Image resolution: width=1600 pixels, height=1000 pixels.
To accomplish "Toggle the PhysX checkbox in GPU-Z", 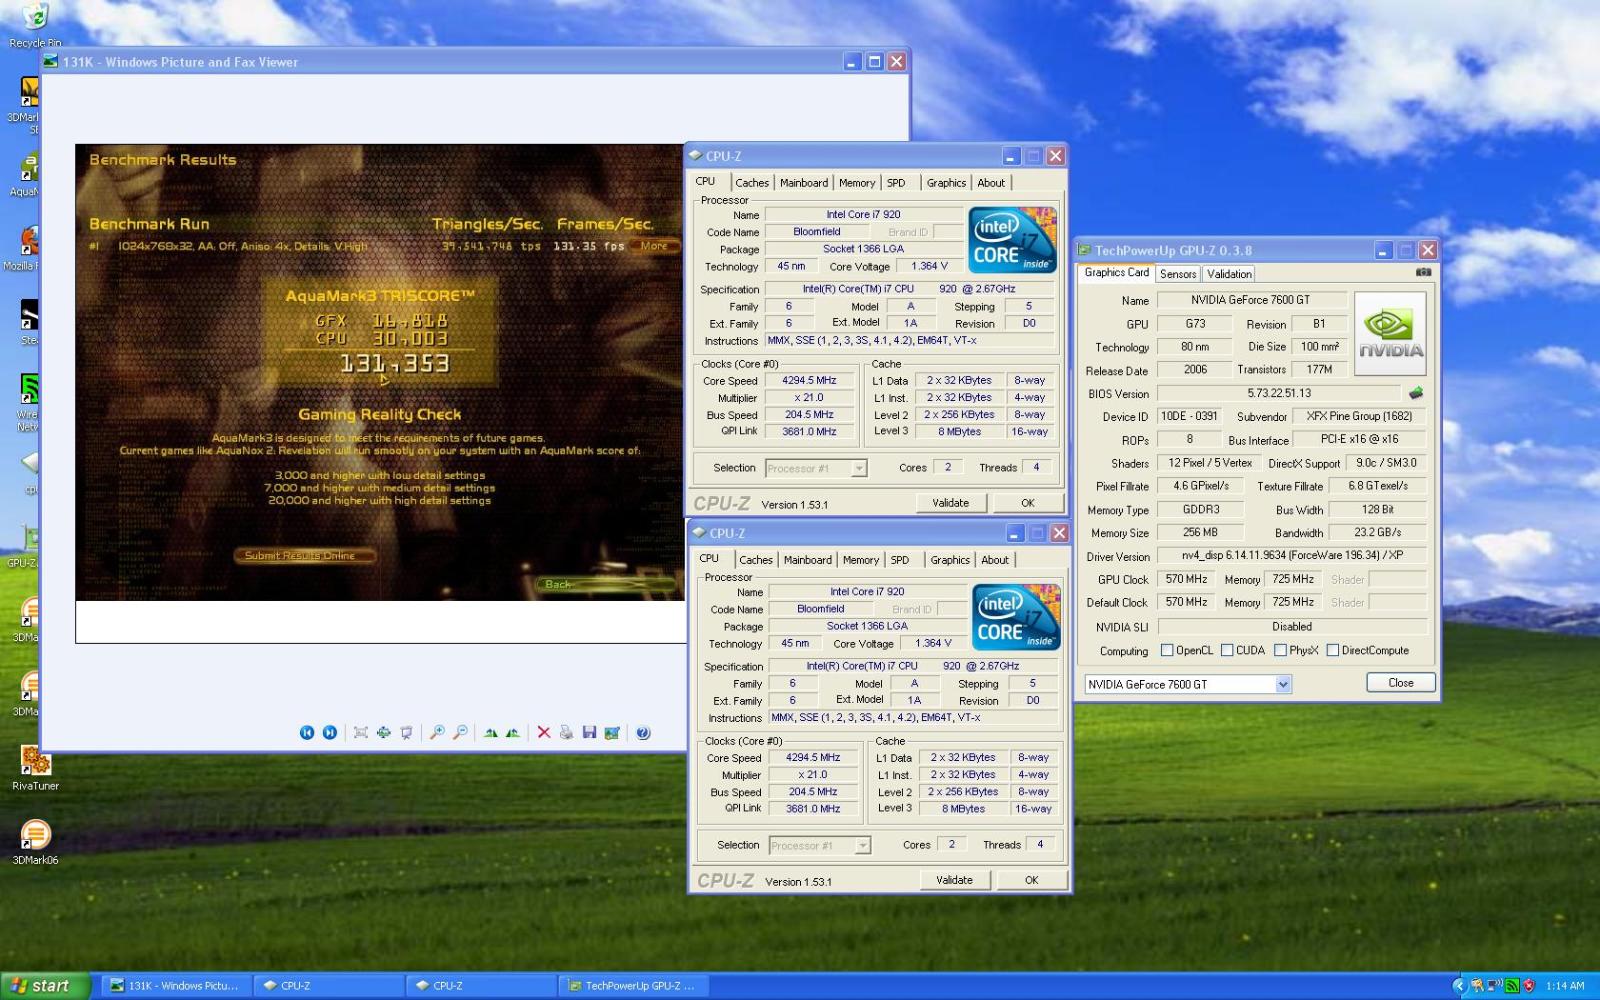I will point(1280,650).
